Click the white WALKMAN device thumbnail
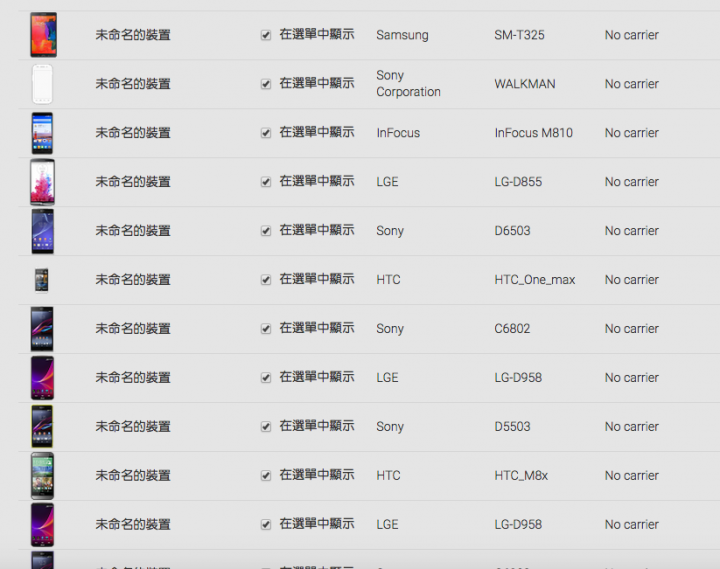The image size is (720, 569). 42,84
